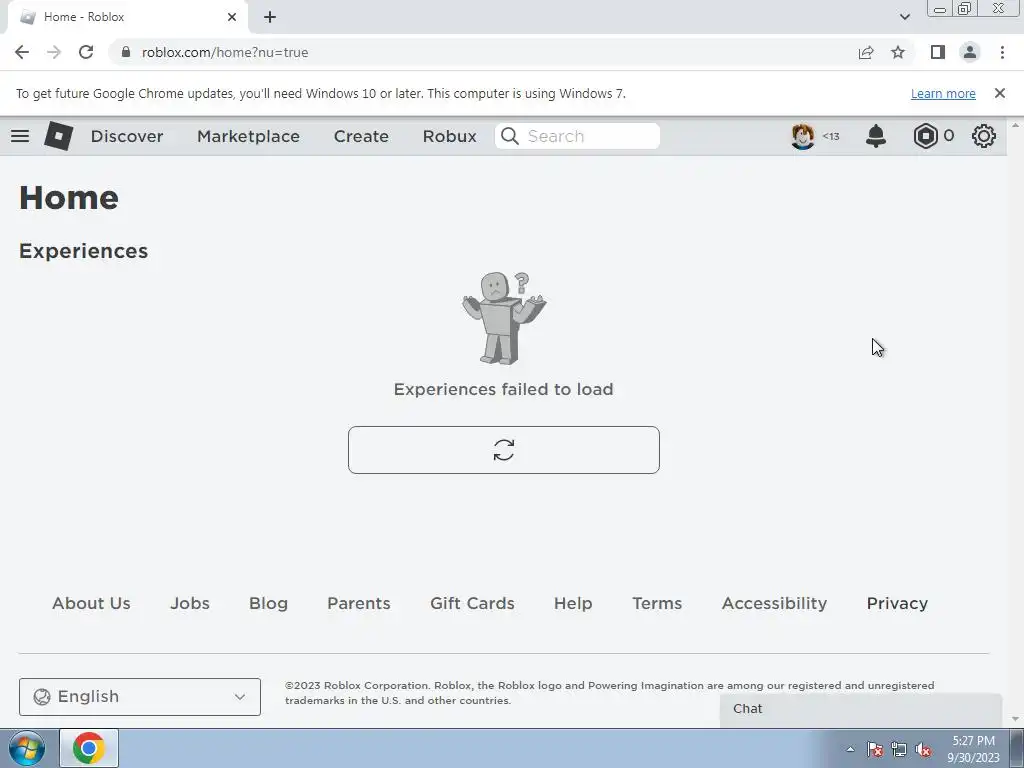The width and height of the screenshot is (1024, 768).
Task: Click the network tray icon
Action: (899, 749)
